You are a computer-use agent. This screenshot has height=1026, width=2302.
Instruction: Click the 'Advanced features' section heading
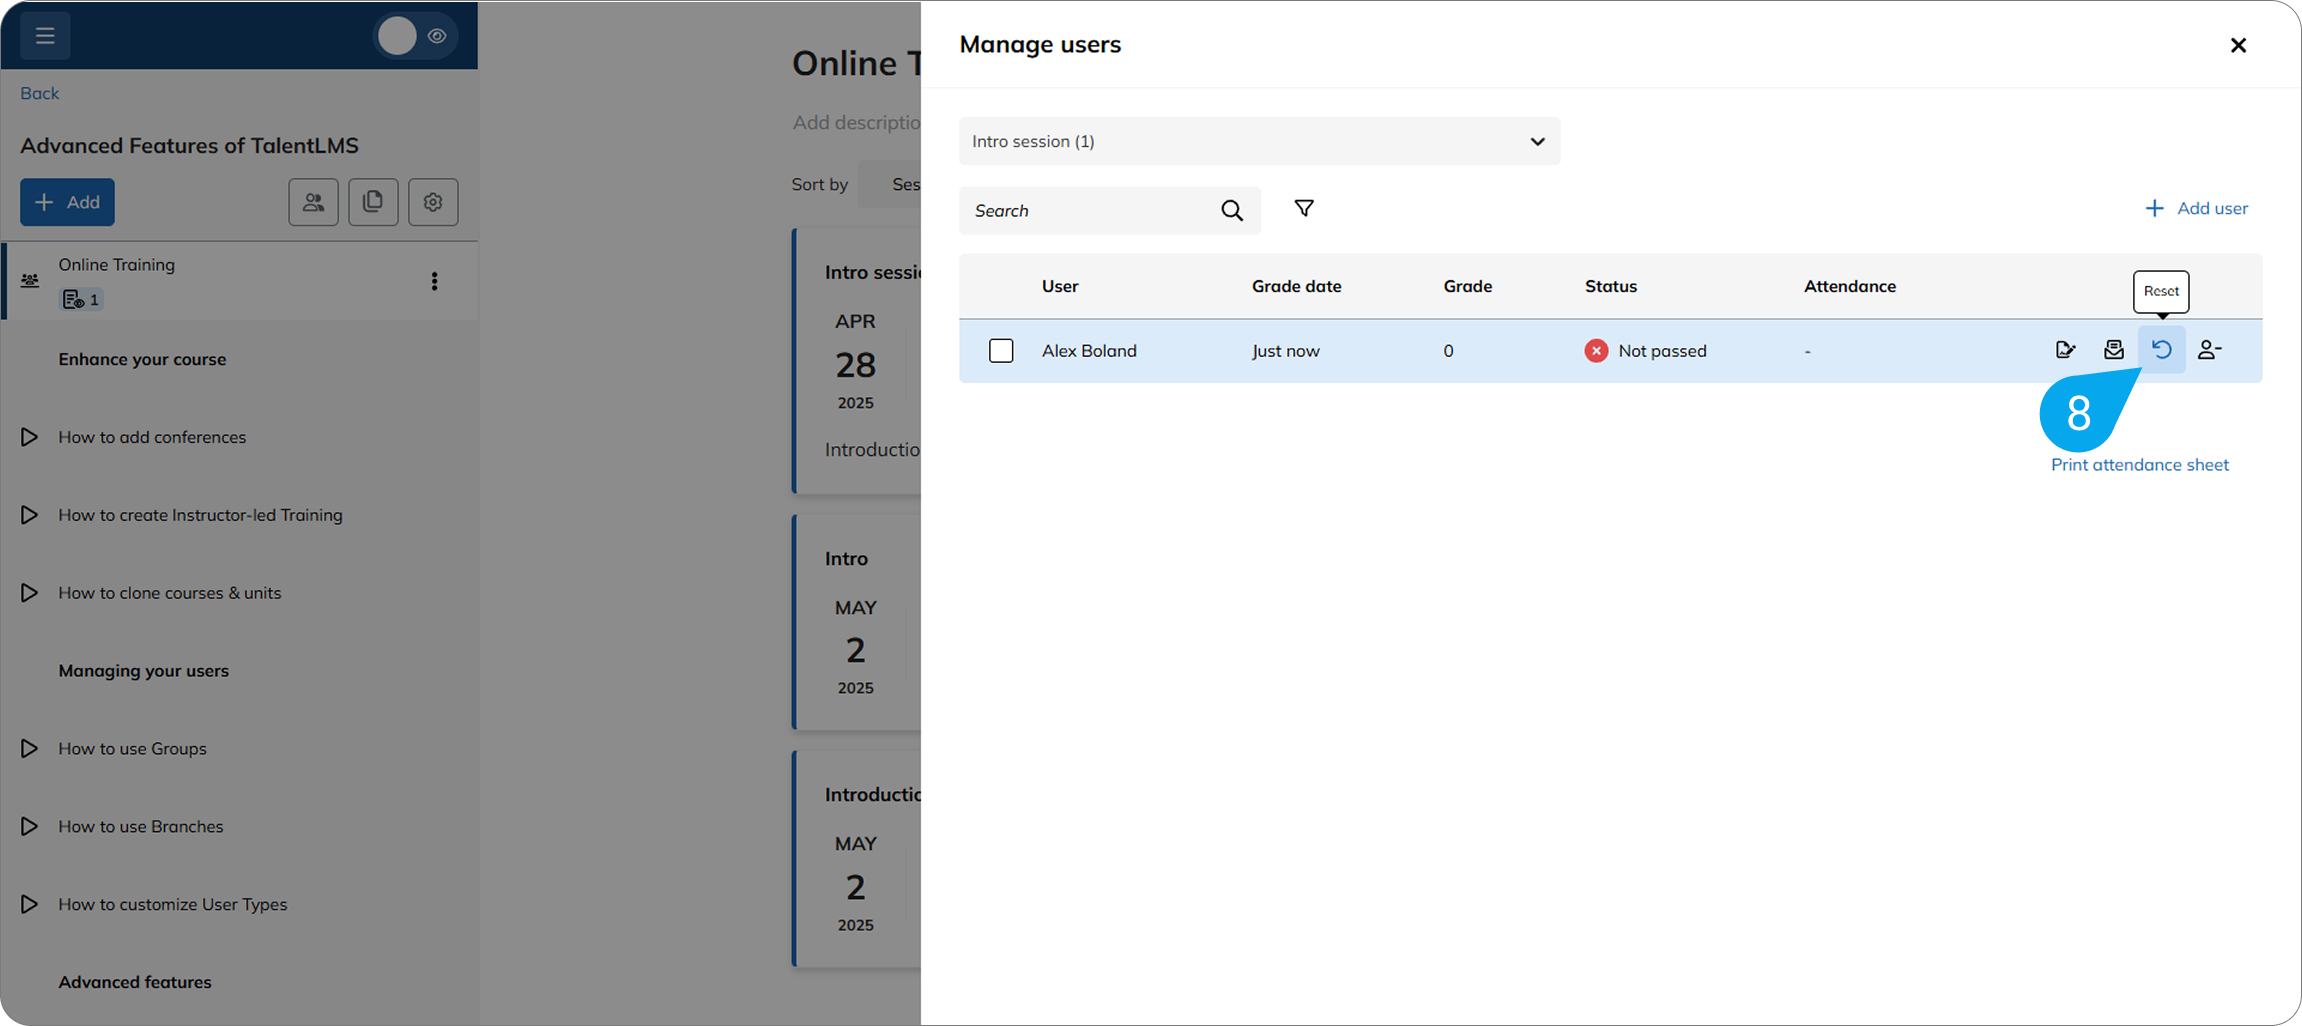pos(135,982)
